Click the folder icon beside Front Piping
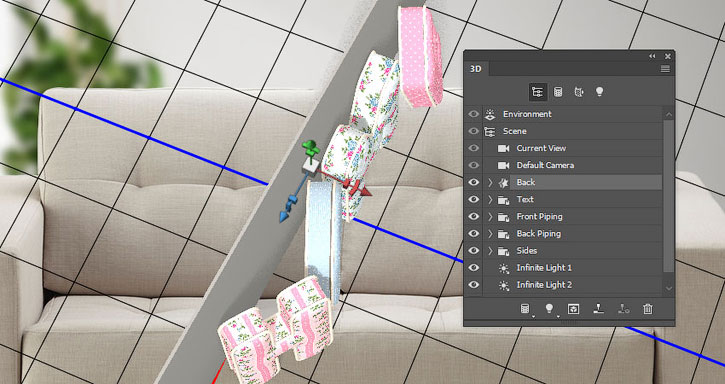The height and width of the screenshot is (384, 725). click(x=503, y=217)
